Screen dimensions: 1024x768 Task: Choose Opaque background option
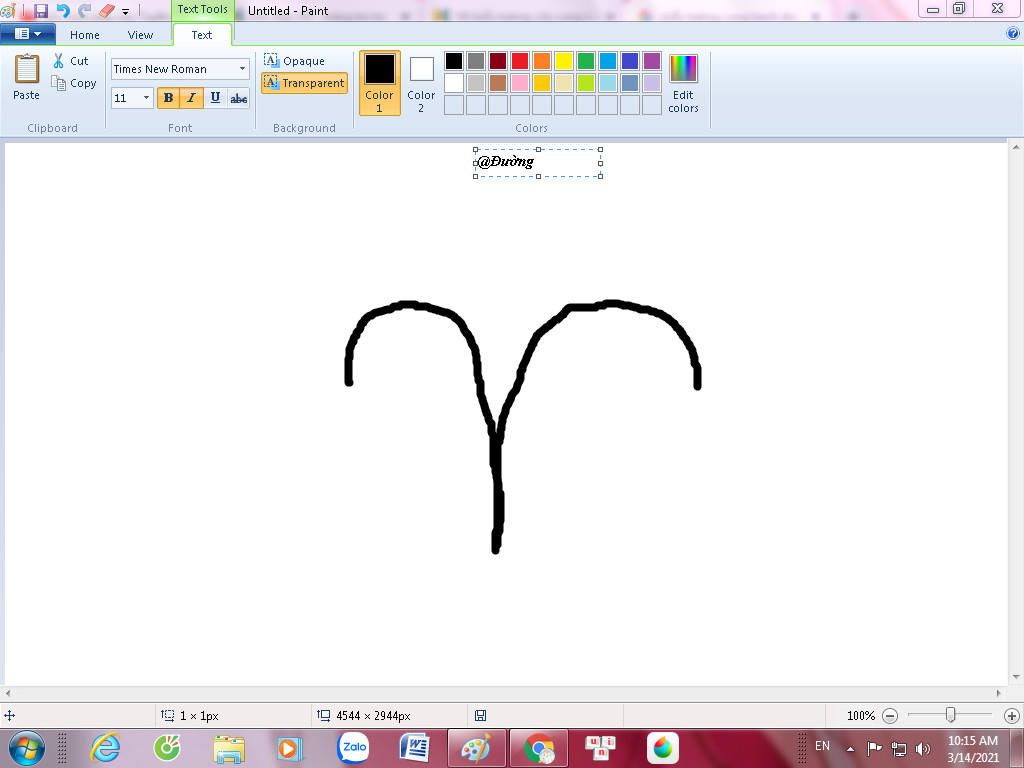click(295, 61)
